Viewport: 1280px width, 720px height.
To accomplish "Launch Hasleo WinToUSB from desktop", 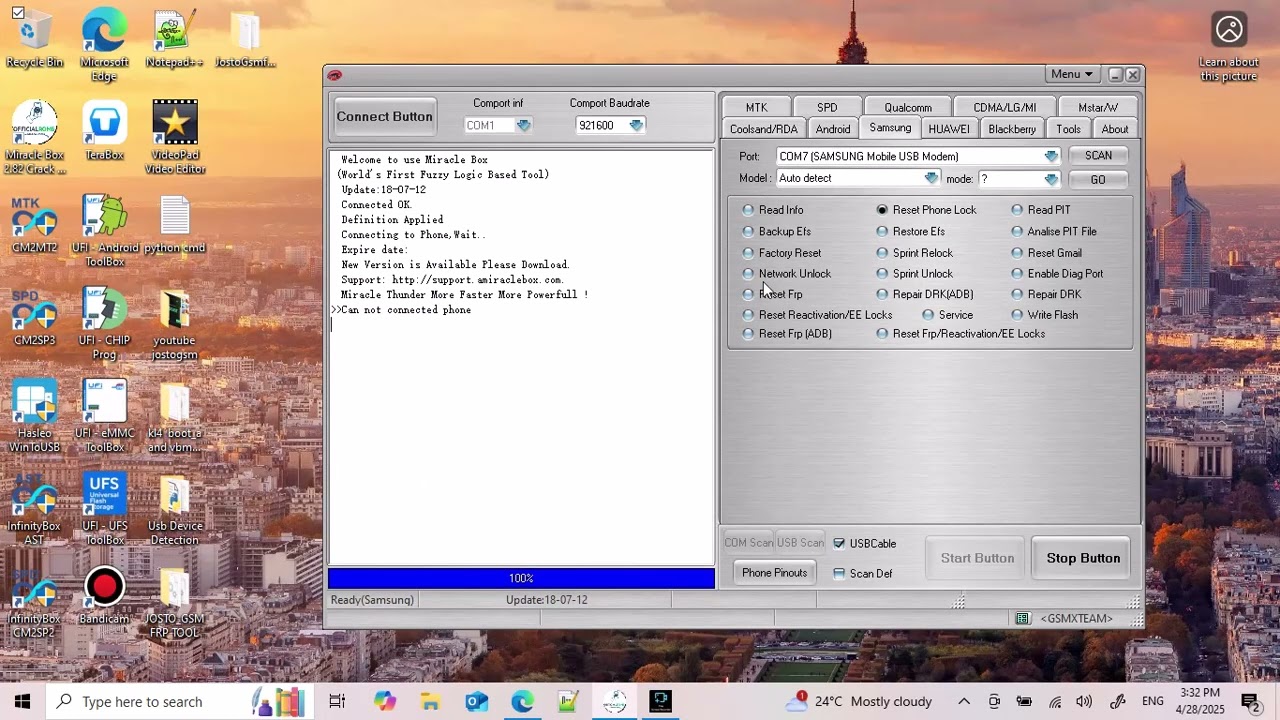I will [34, 417].
